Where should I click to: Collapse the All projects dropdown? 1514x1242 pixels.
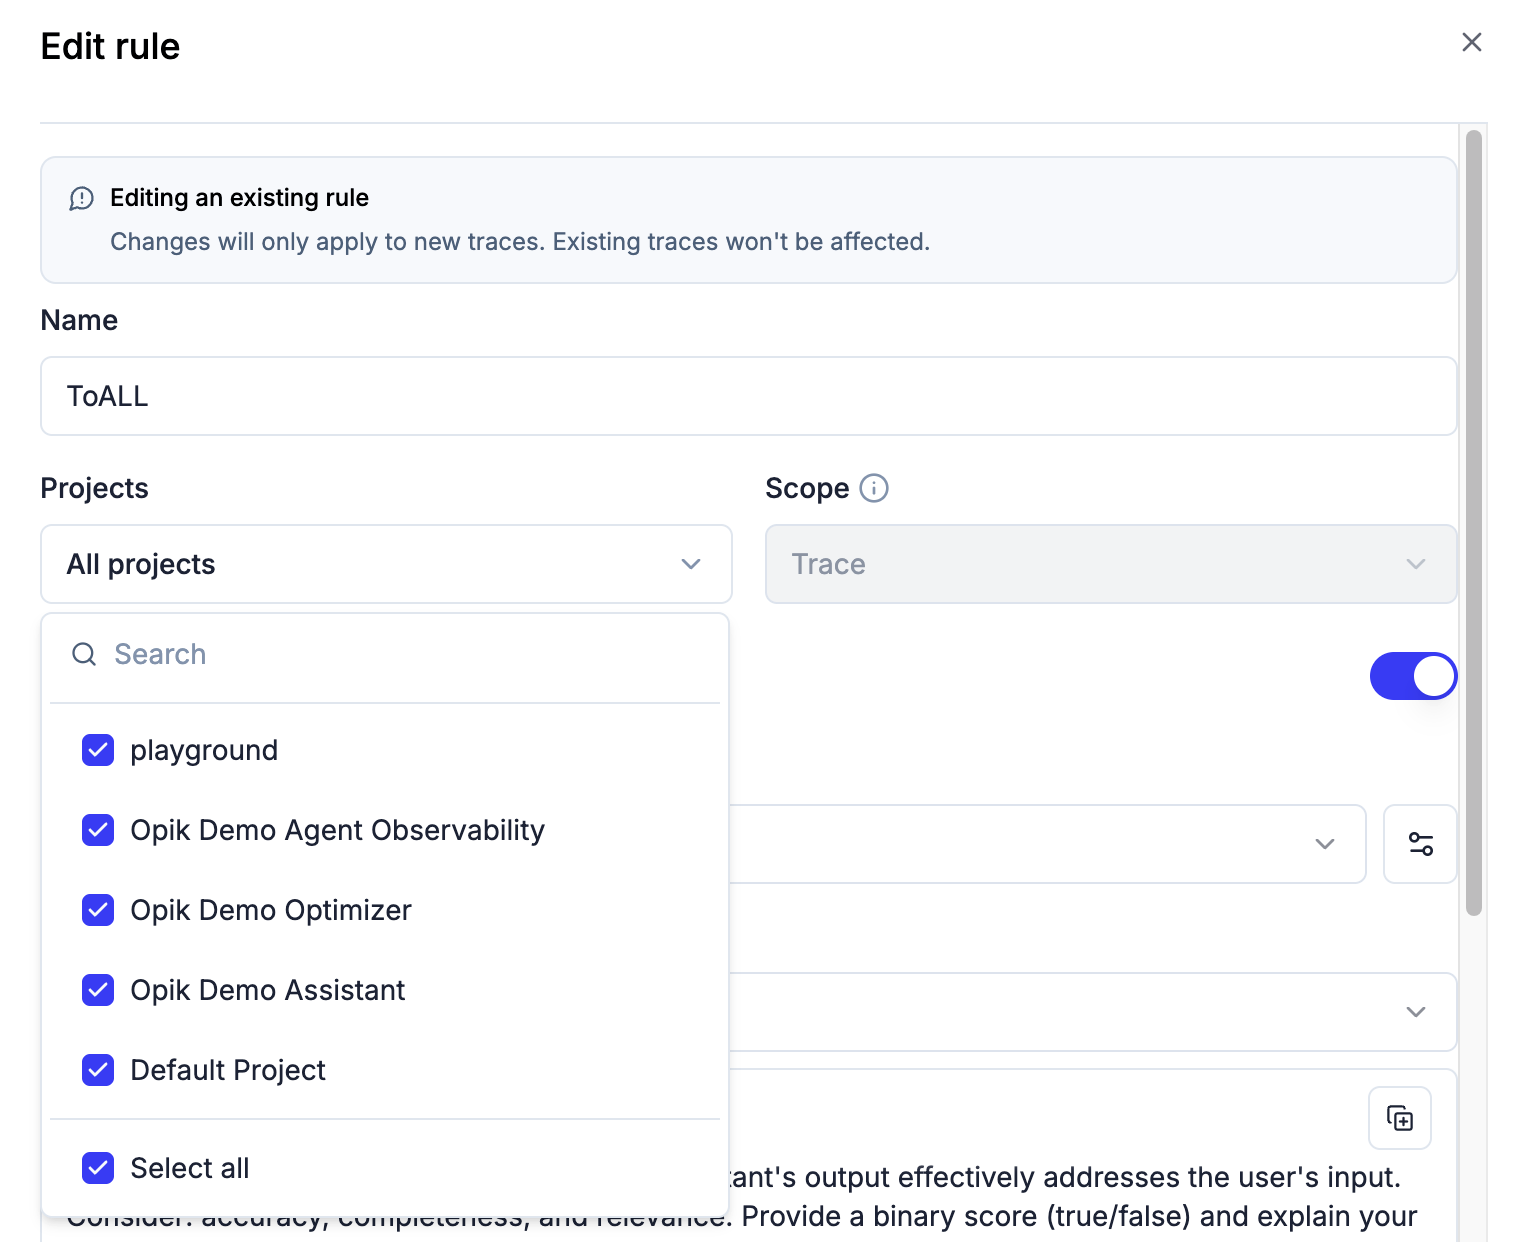point(689,564)
